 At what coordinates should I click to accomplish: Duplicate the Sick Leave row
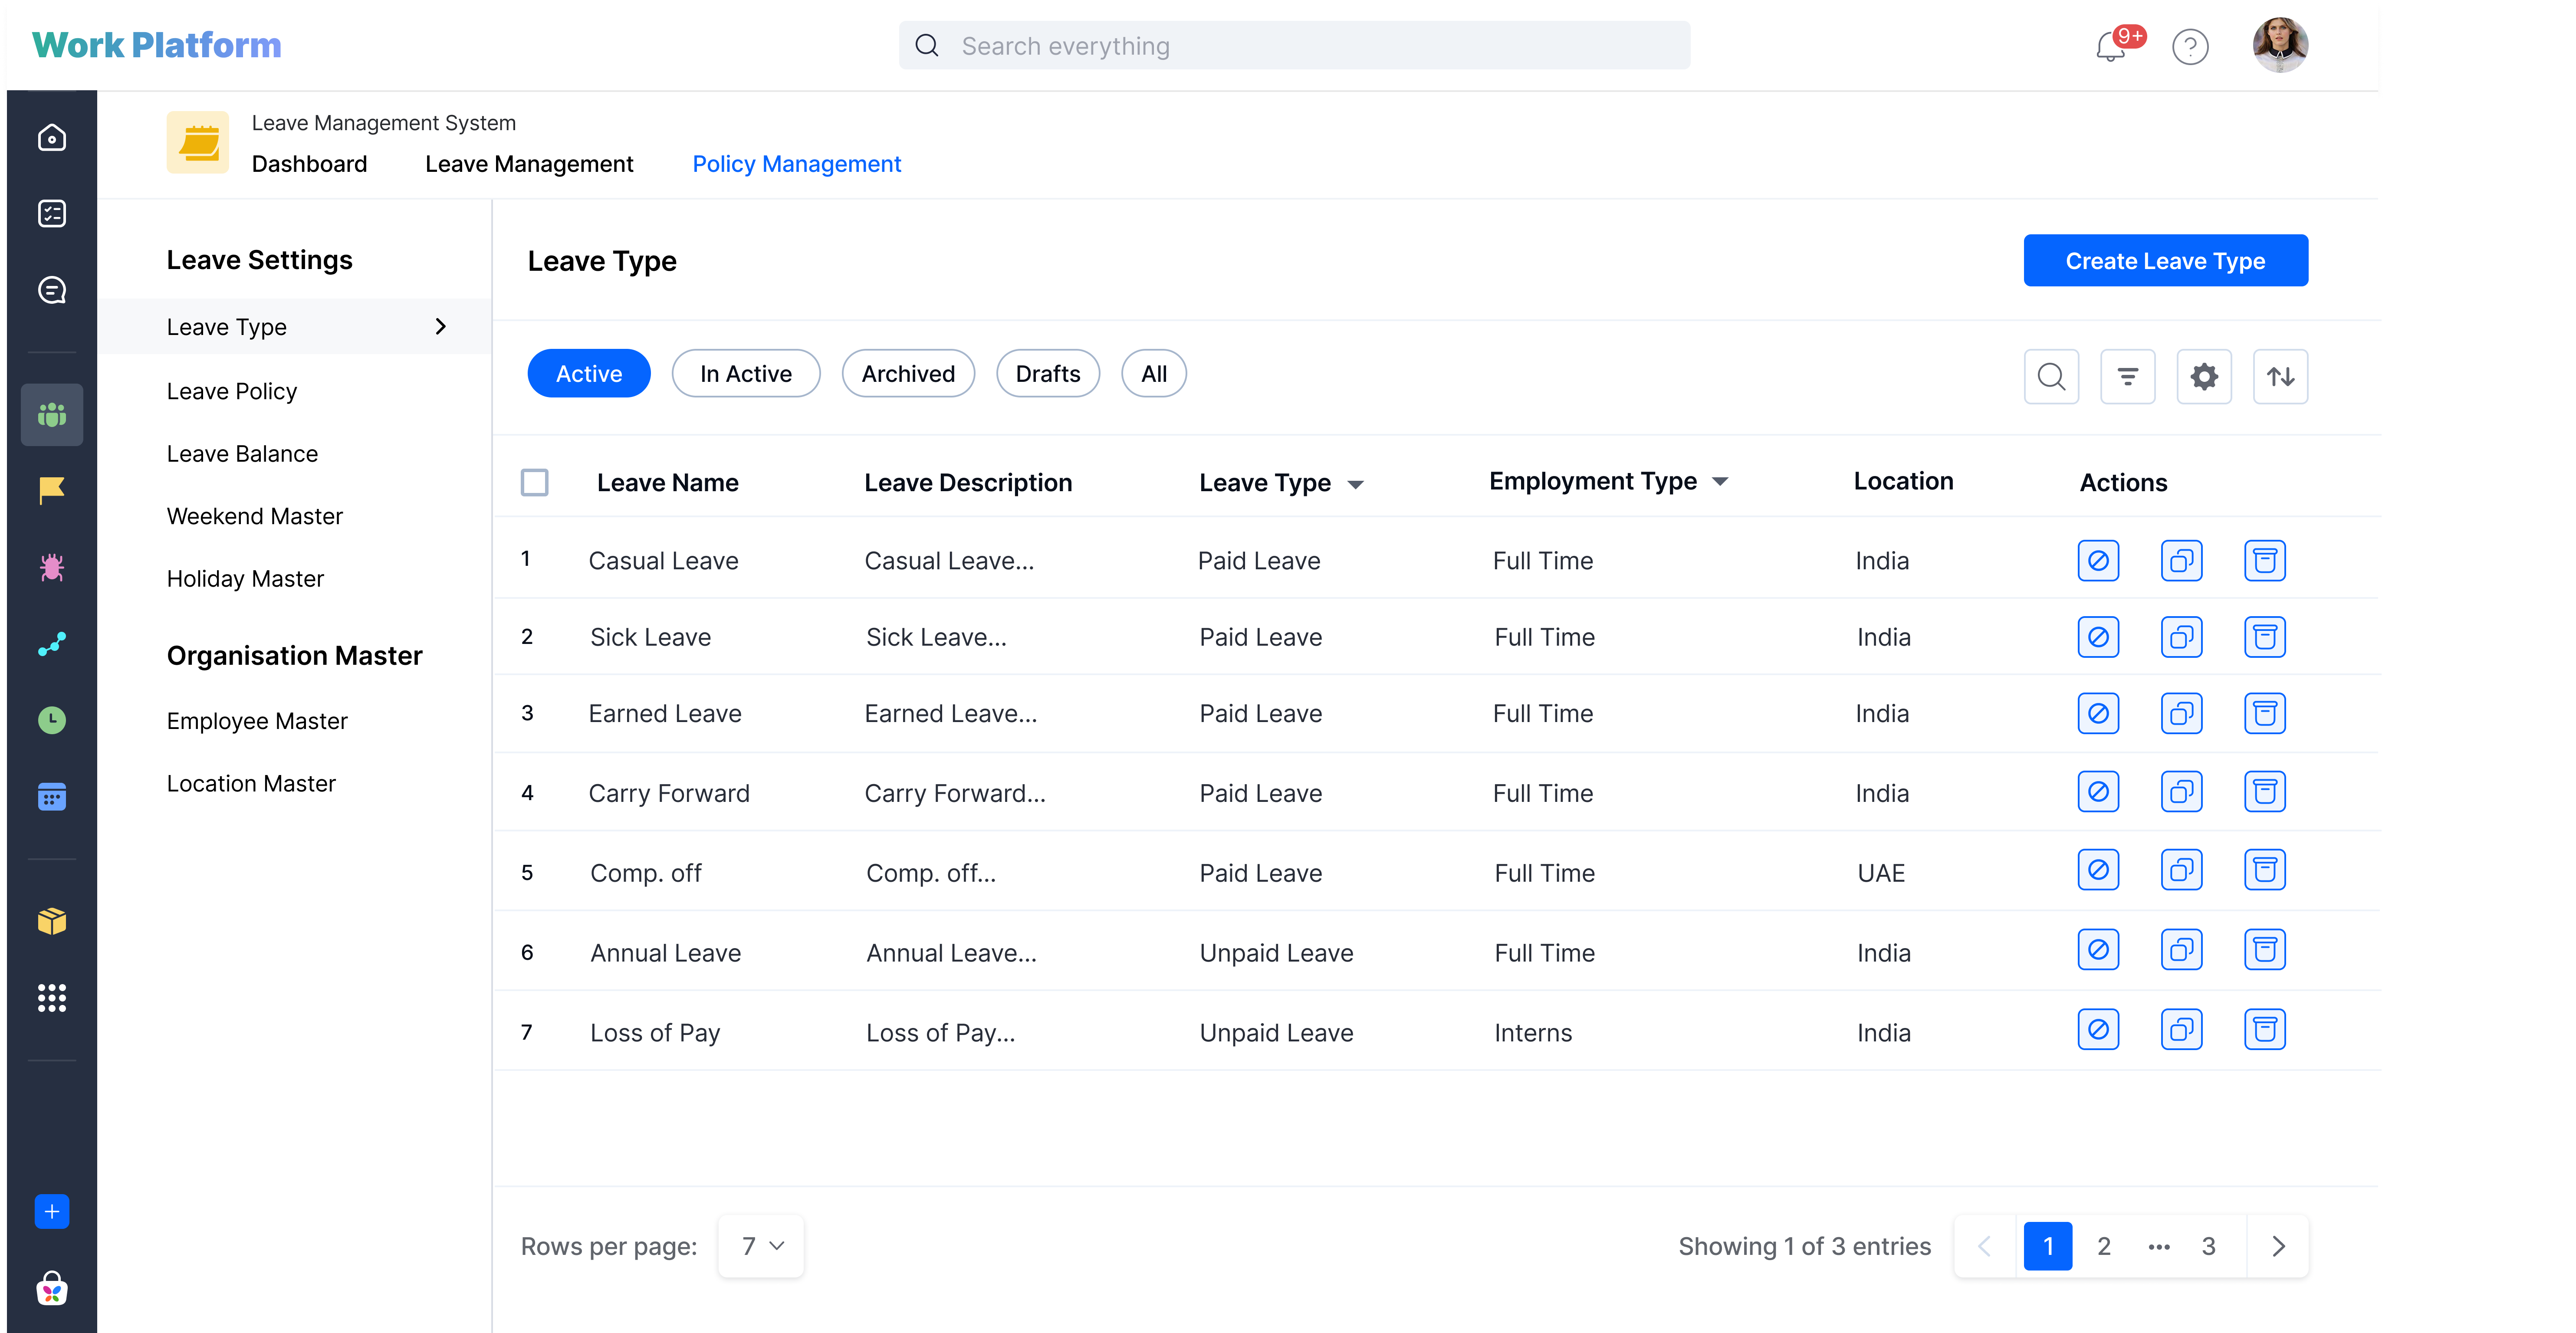[2181, 637]
